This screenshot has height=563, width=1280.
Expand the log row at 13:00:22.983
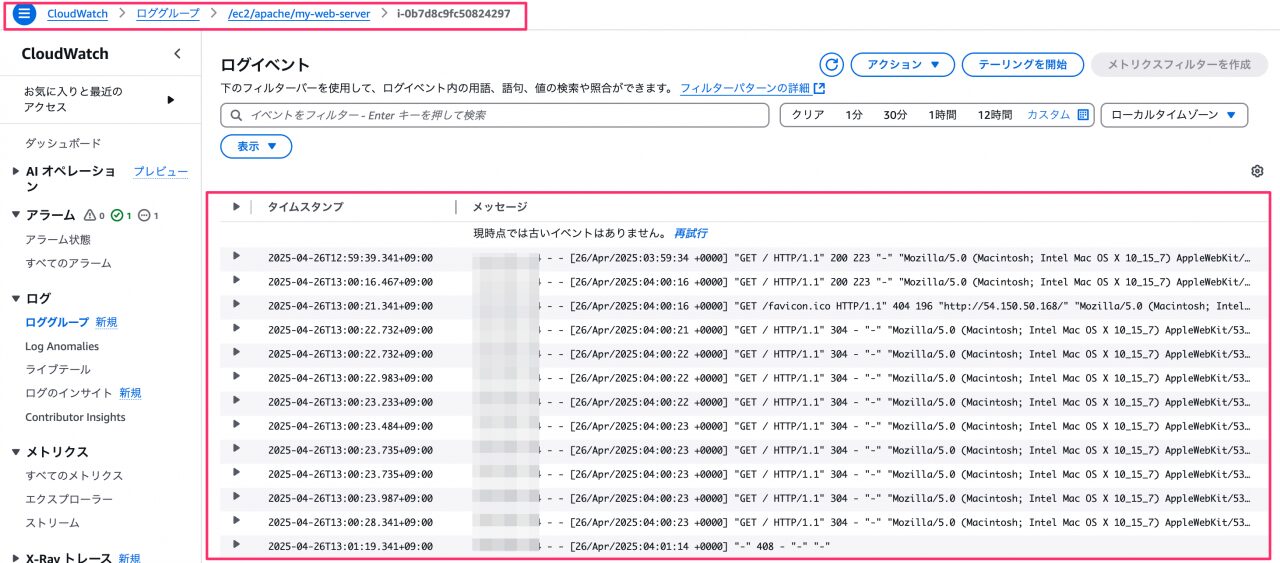(x=236, y=376)
